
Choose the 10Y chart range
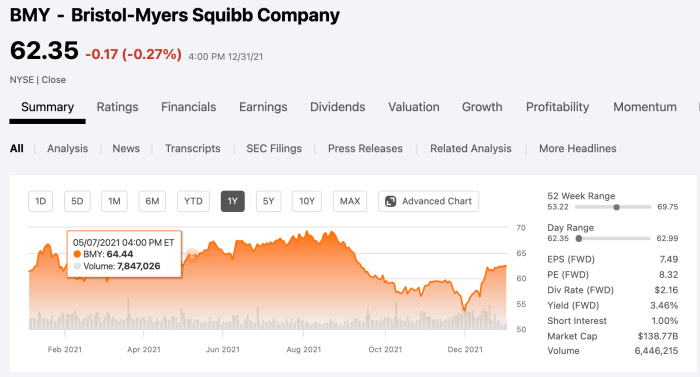307,201
